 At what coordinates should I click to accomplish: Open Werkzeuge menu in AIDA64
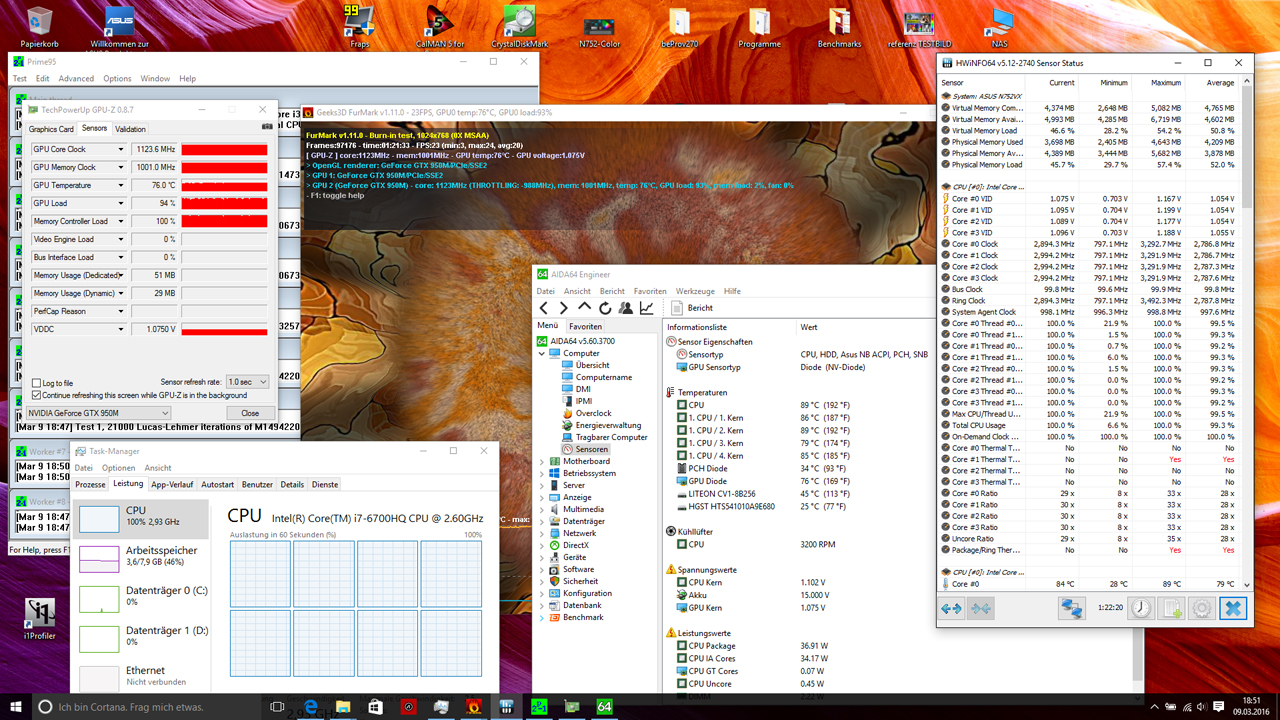tap(695, 291)
